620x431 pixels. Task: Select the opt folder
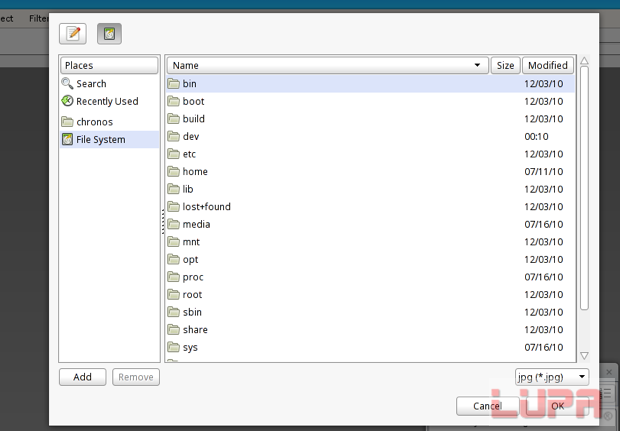(x=370, y=259)
